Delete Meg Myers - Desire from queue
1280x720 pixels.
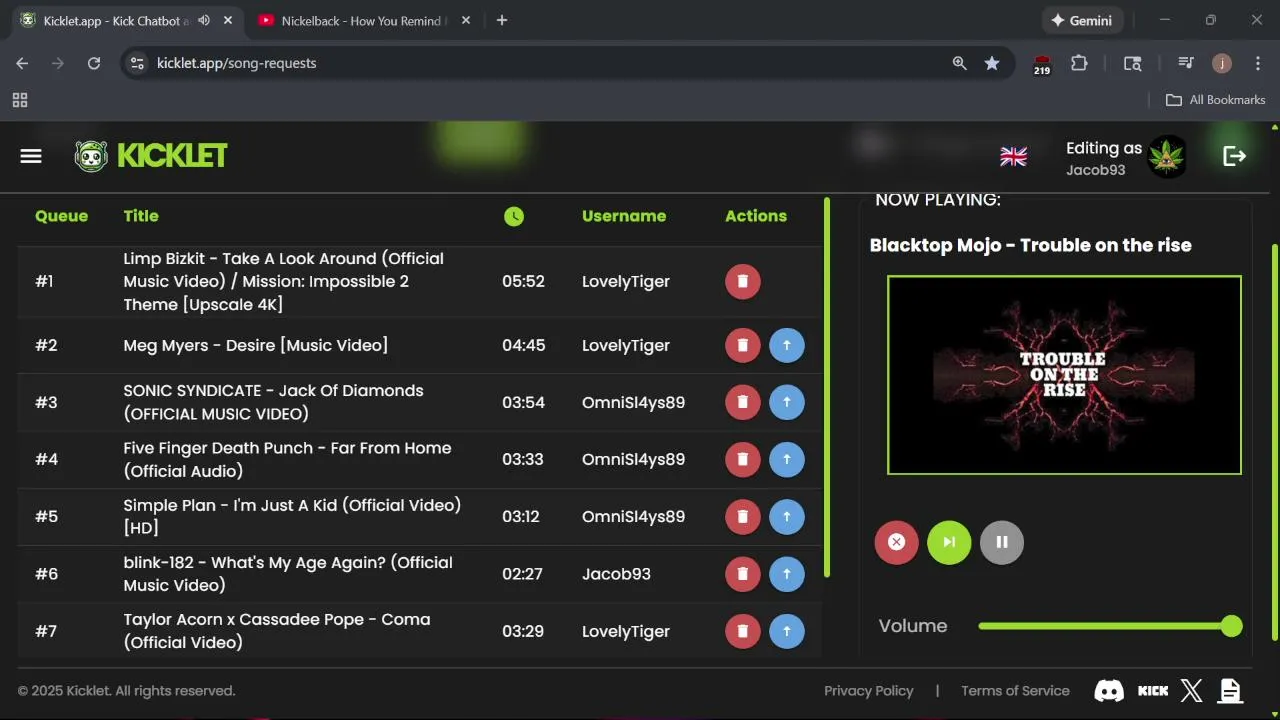pyautogui.click(x=742, y=345)
